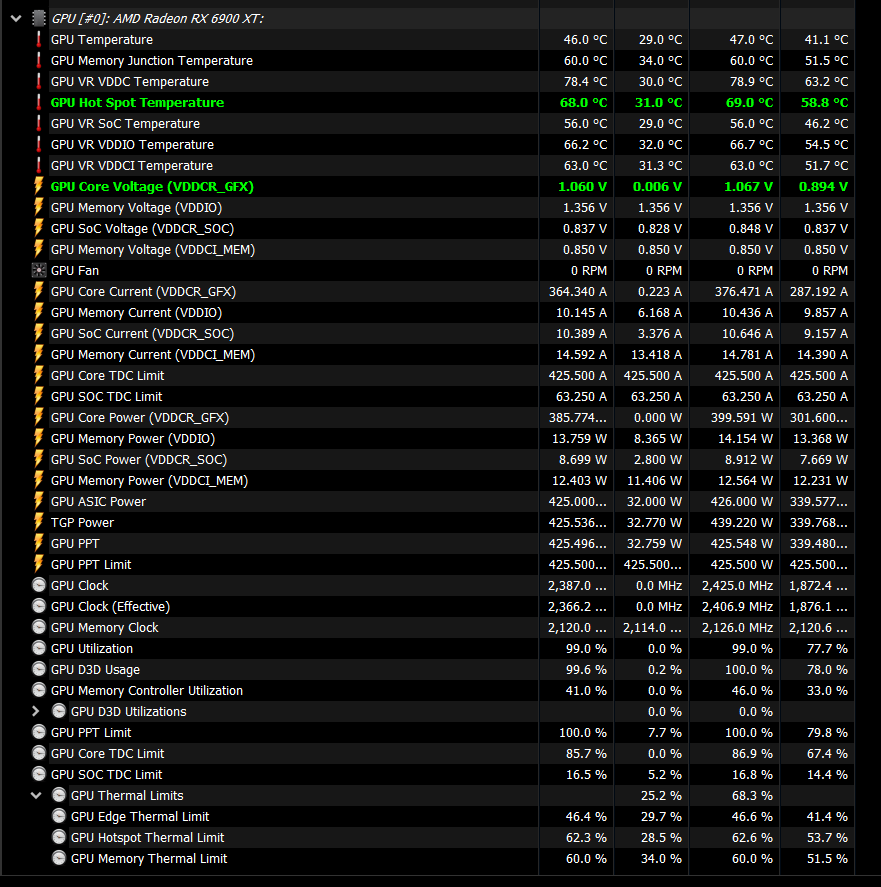Click the 2,126.0 MHz Memory Clock maximum
This screenshot has width=881, height=887.
737,628
